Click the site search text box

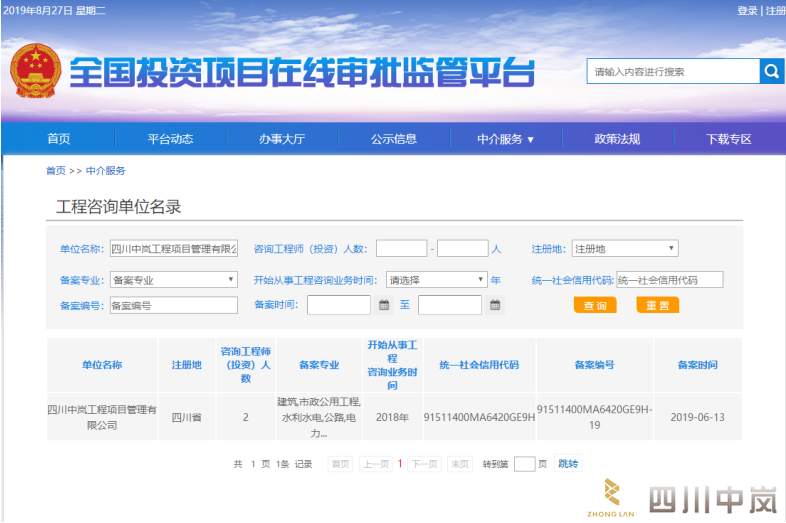[x=673, y=72]
